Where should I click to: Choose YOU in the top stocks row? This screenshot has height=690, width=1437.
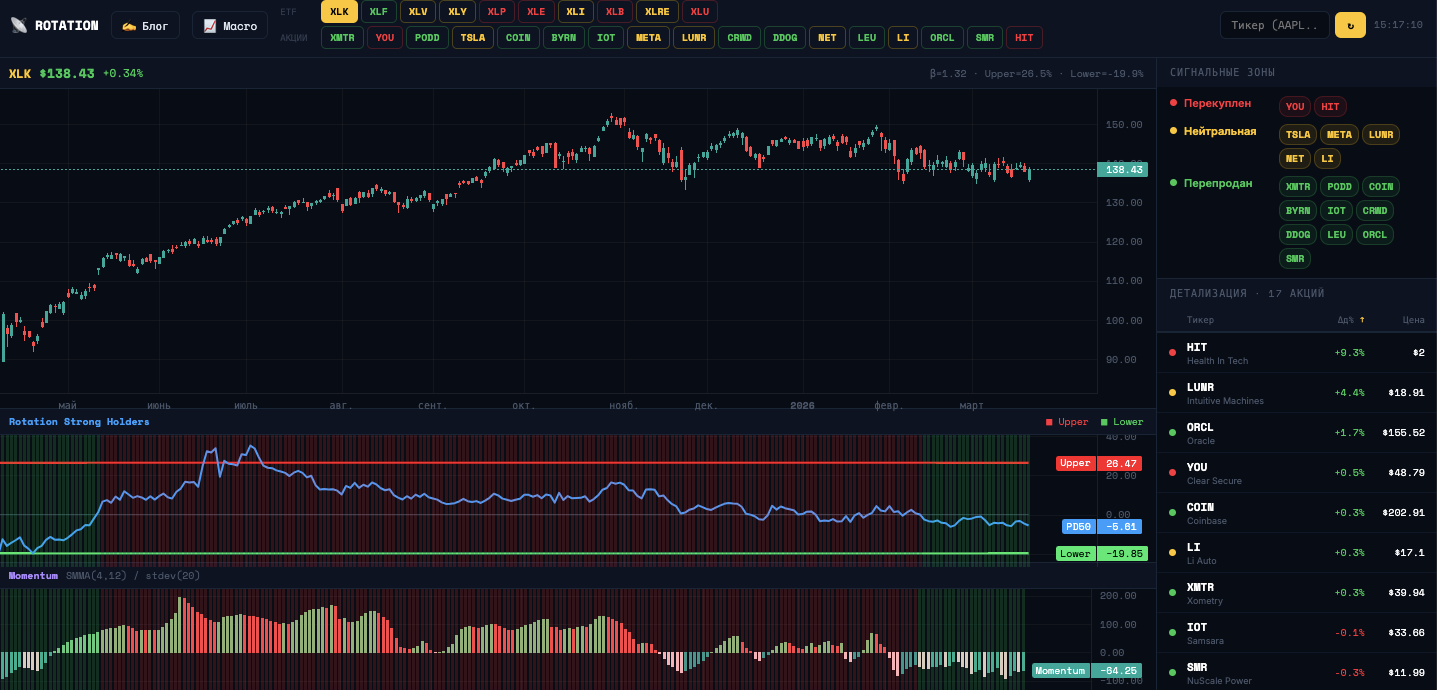pos(385,38)
